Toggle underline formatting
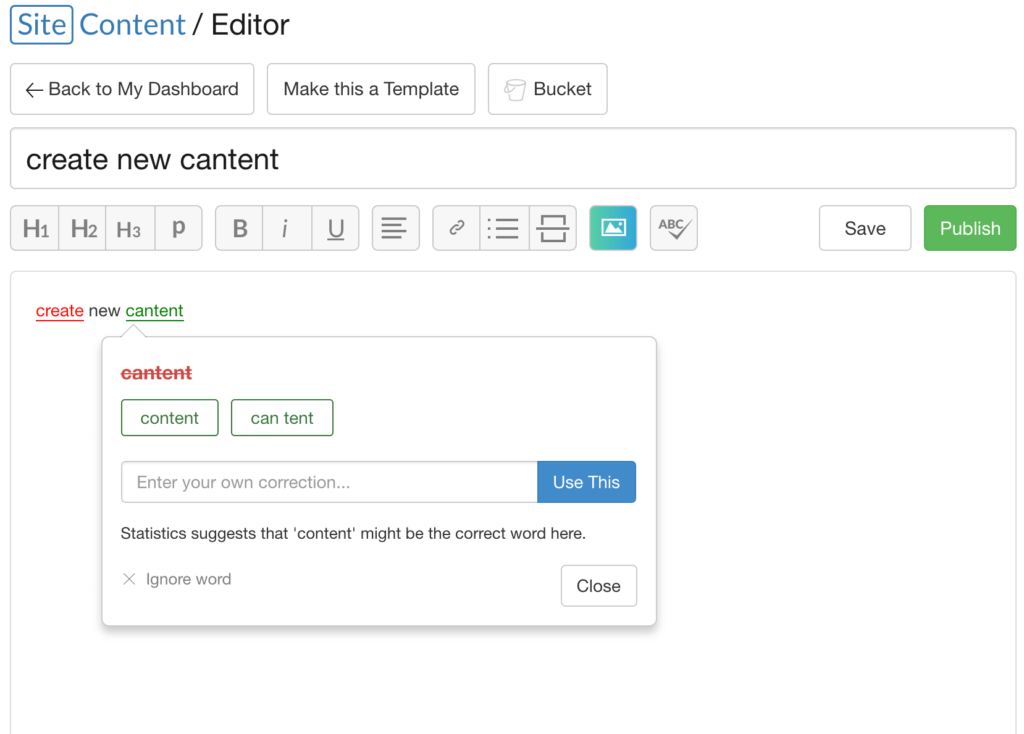Screen dimensions: 1024x734 pyautogui.click(x=335, y=228)
